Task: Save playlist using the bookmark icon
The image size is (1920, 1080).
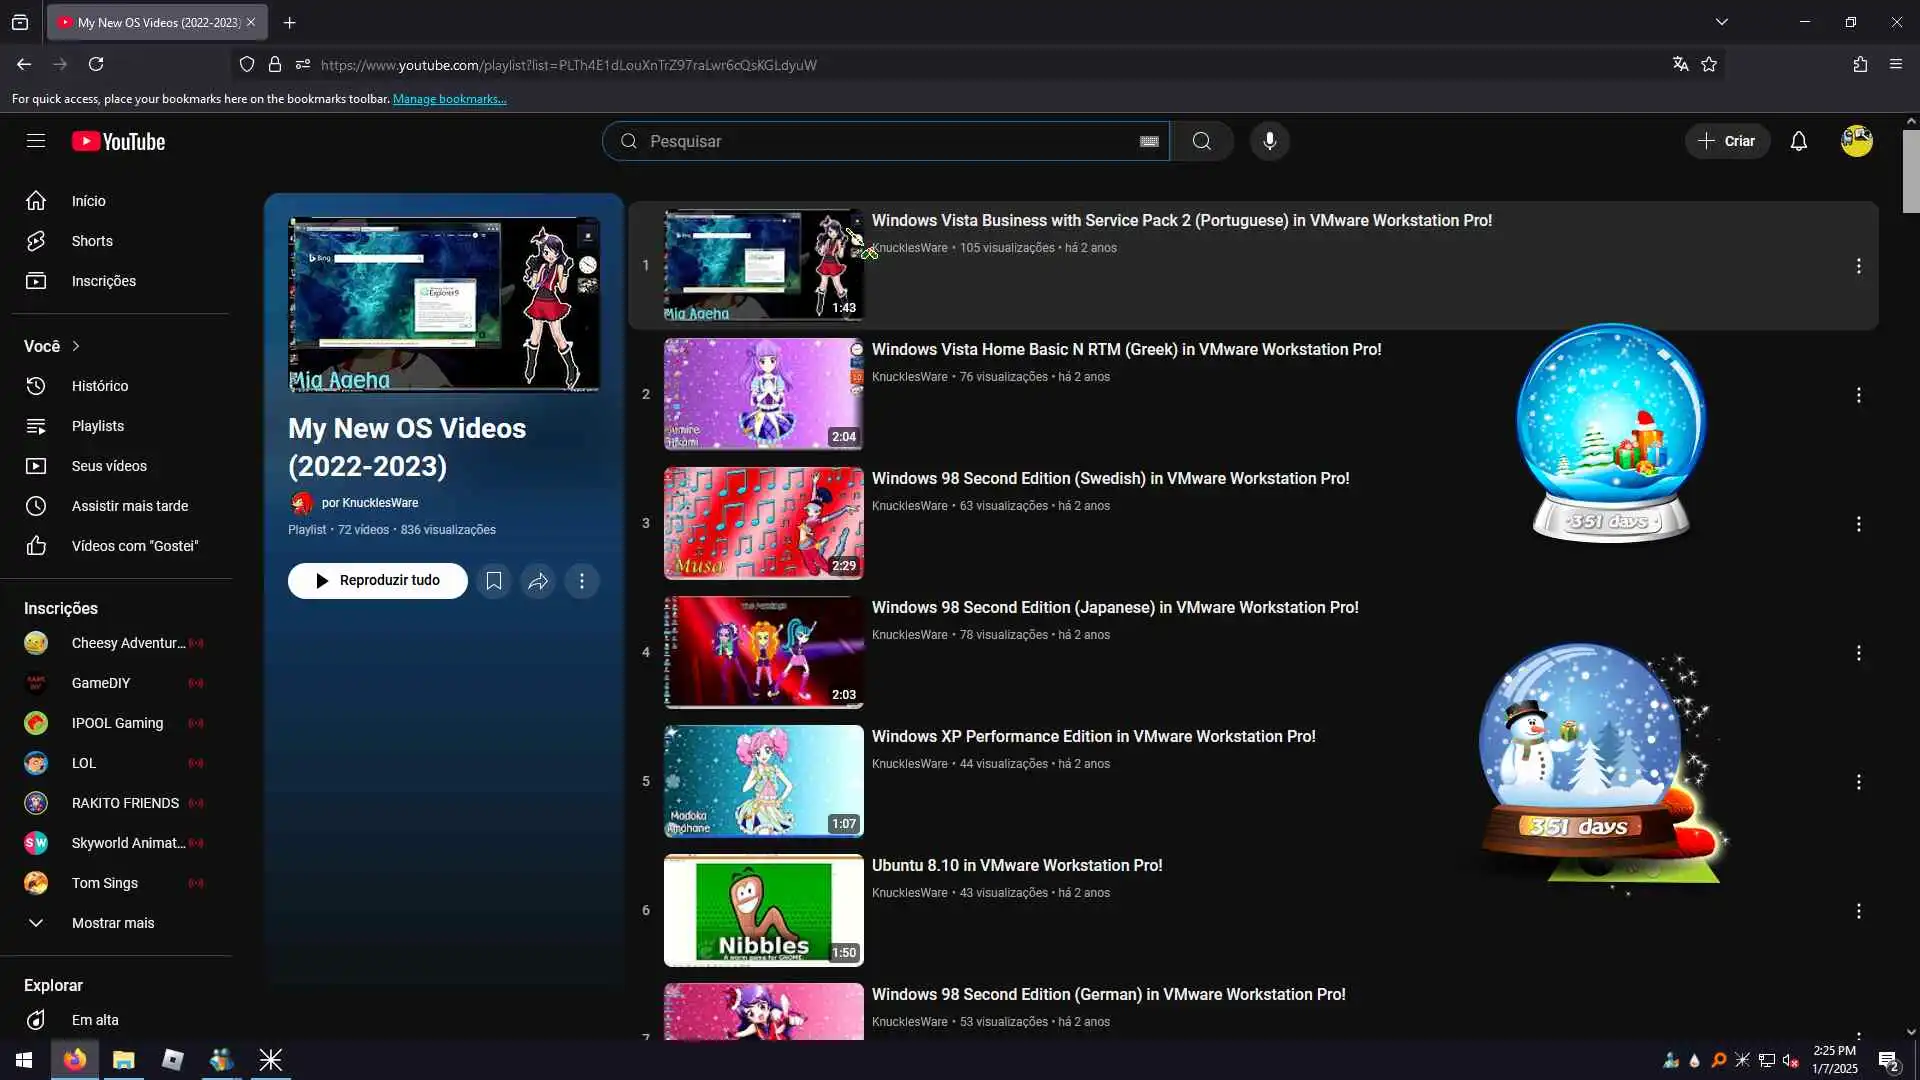Action: pyautogui.click(x=493, y=581)
